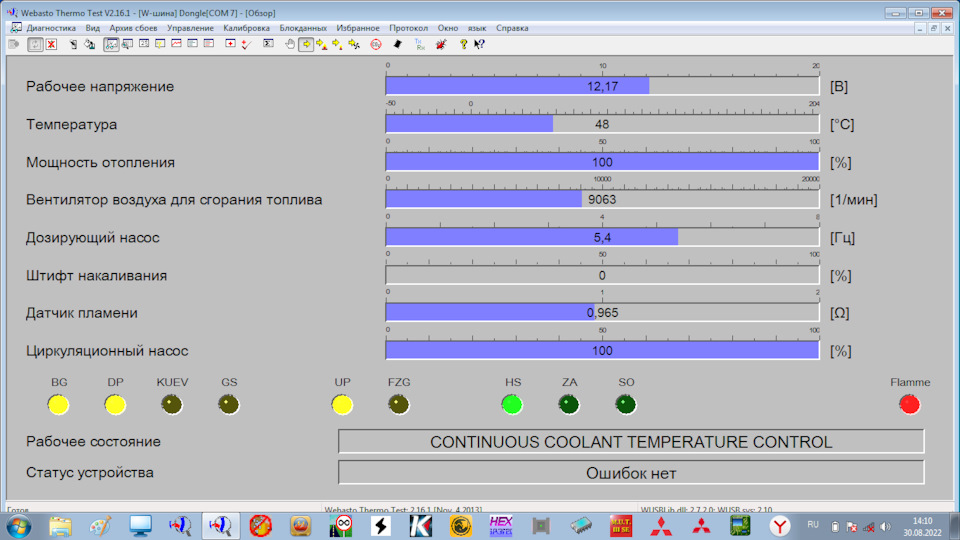960x540 pixels.
Task: Open the Архив сбоев menu
Action: click(x=133, y=28)
